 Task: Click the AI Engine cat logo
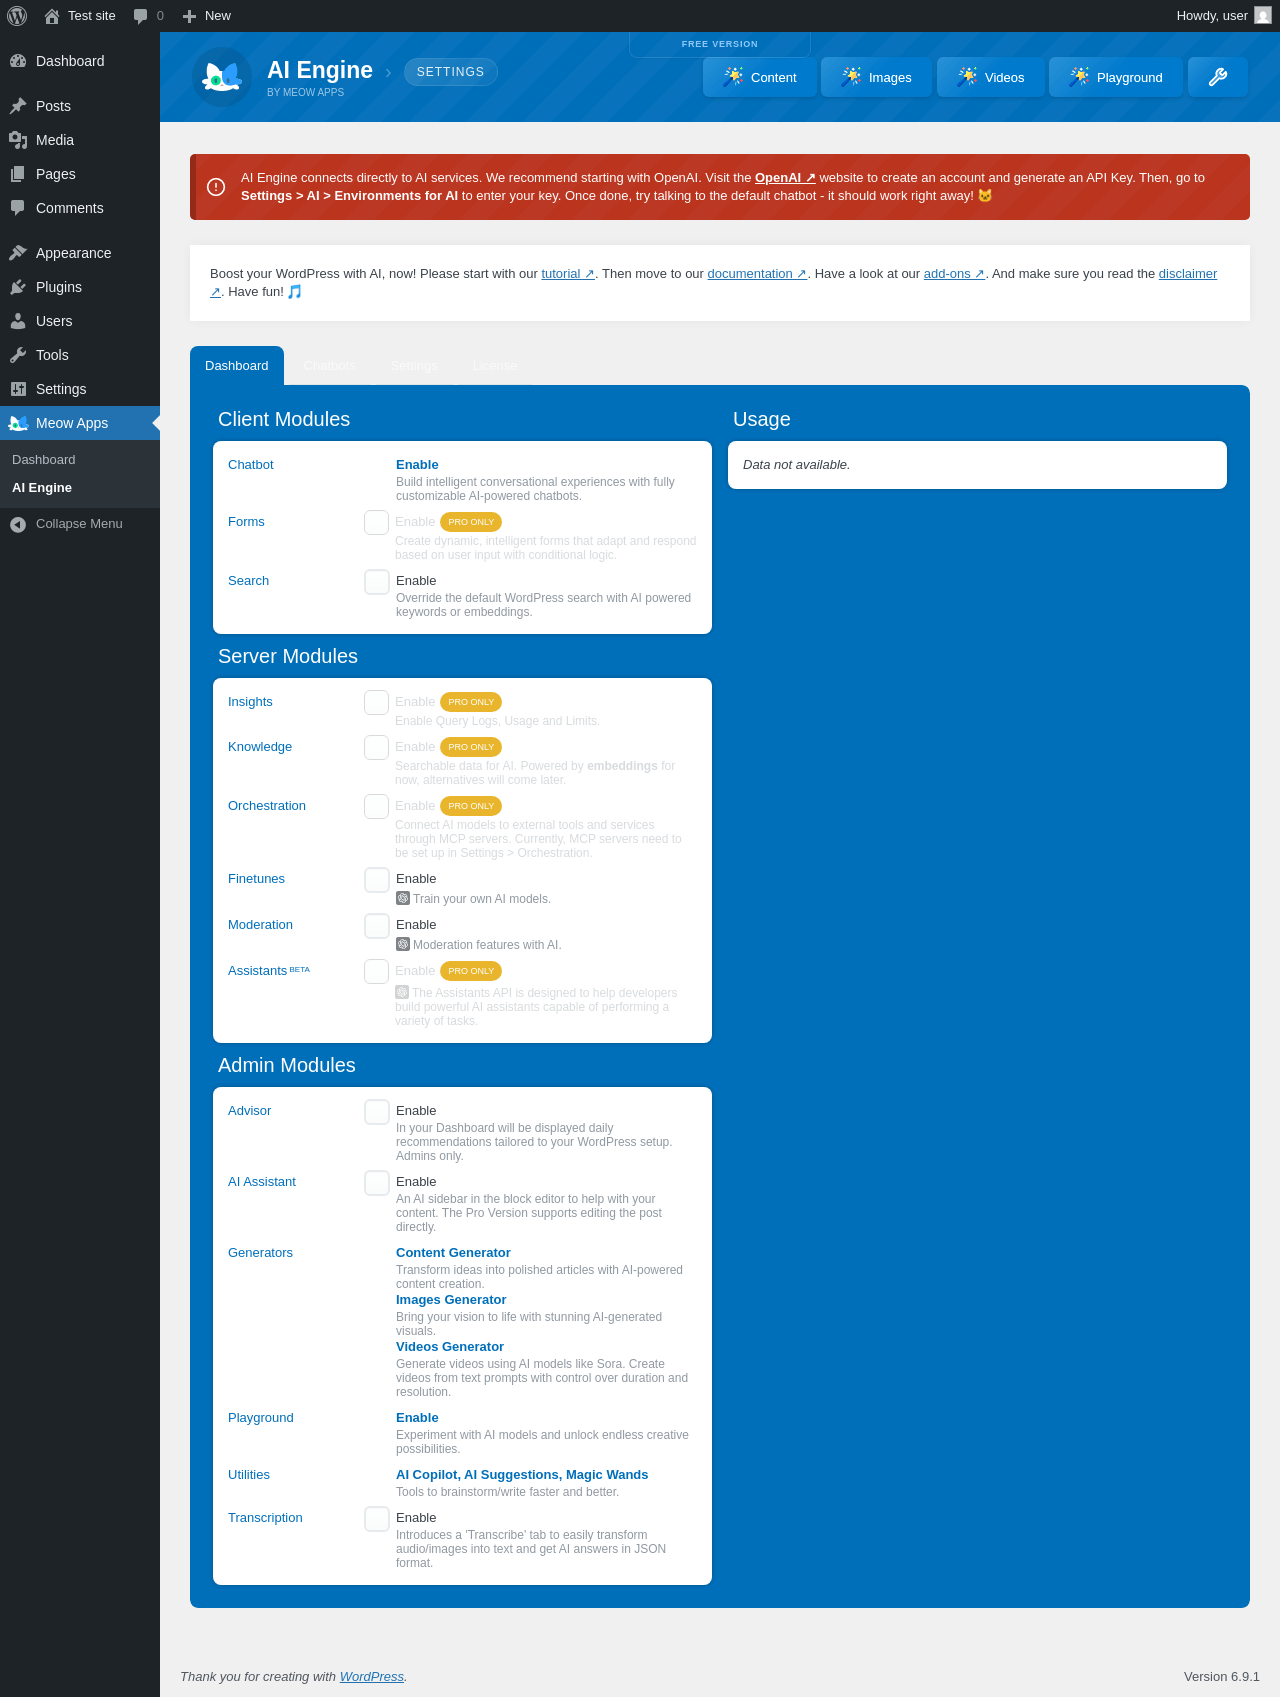click(x=222, y=77)
